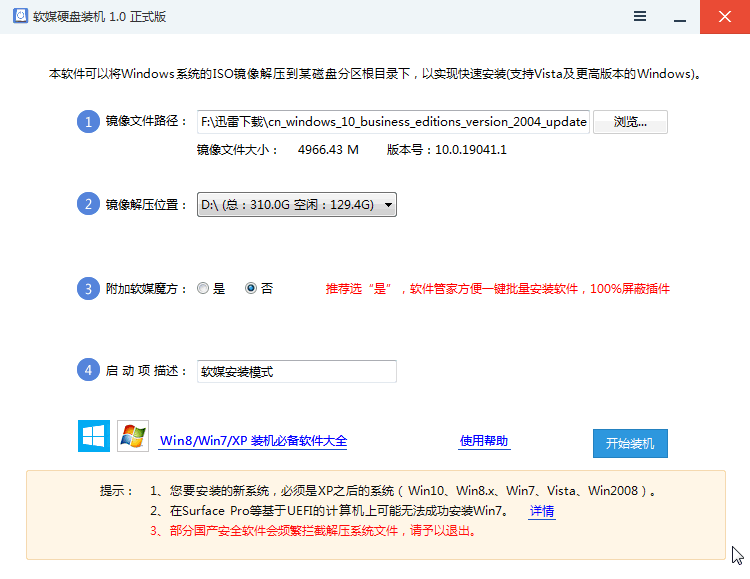Click the step 3 number badge
Image resolution: width=750 pixels, height=579 pixels.
(89, 289)
